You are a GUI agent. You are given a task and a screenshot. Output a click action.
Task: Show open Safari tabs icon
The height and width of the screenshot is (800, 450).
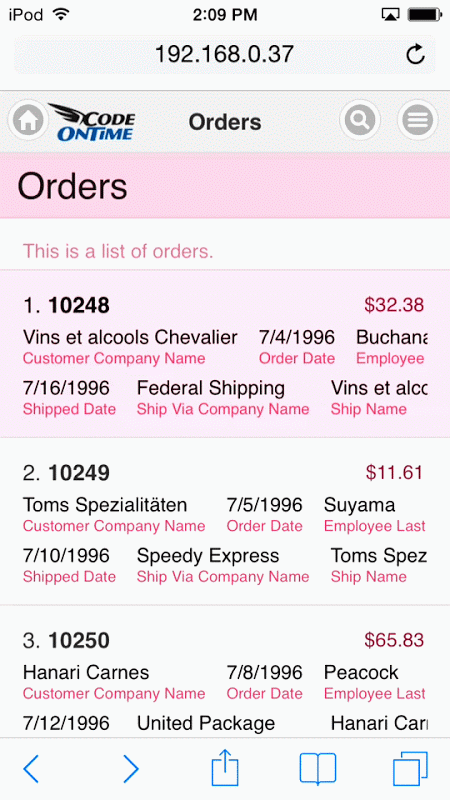410,769
